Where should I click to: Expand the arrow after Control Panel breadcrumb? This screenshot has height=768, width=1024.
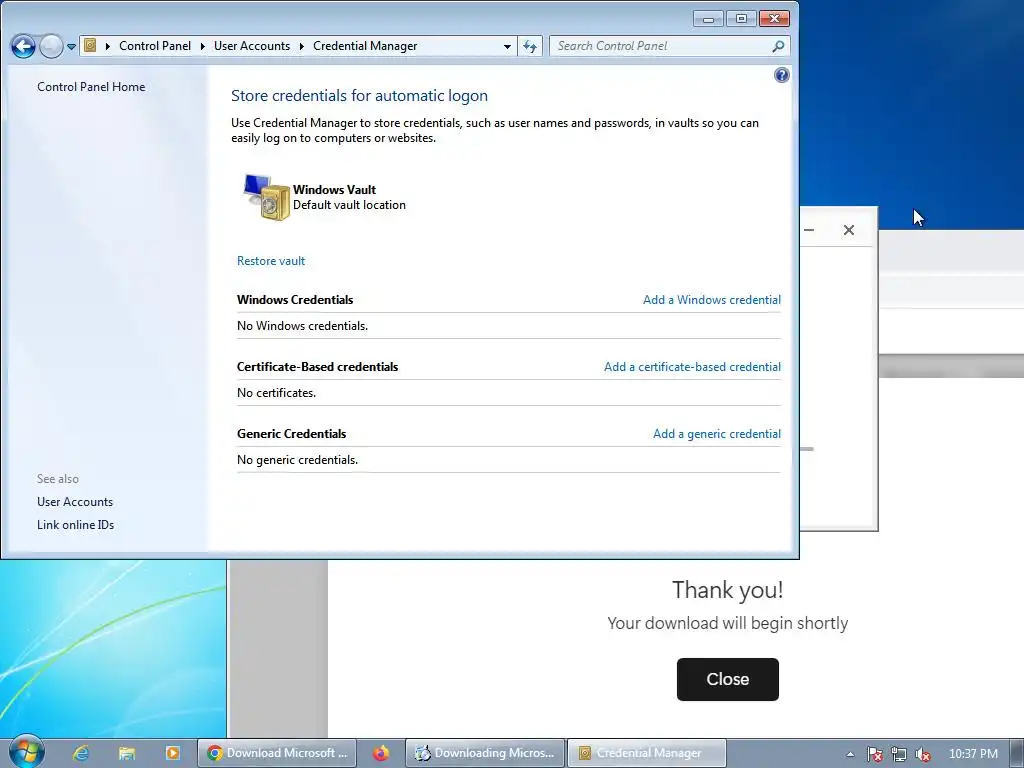pyautogui.click(x=108, y=46)
